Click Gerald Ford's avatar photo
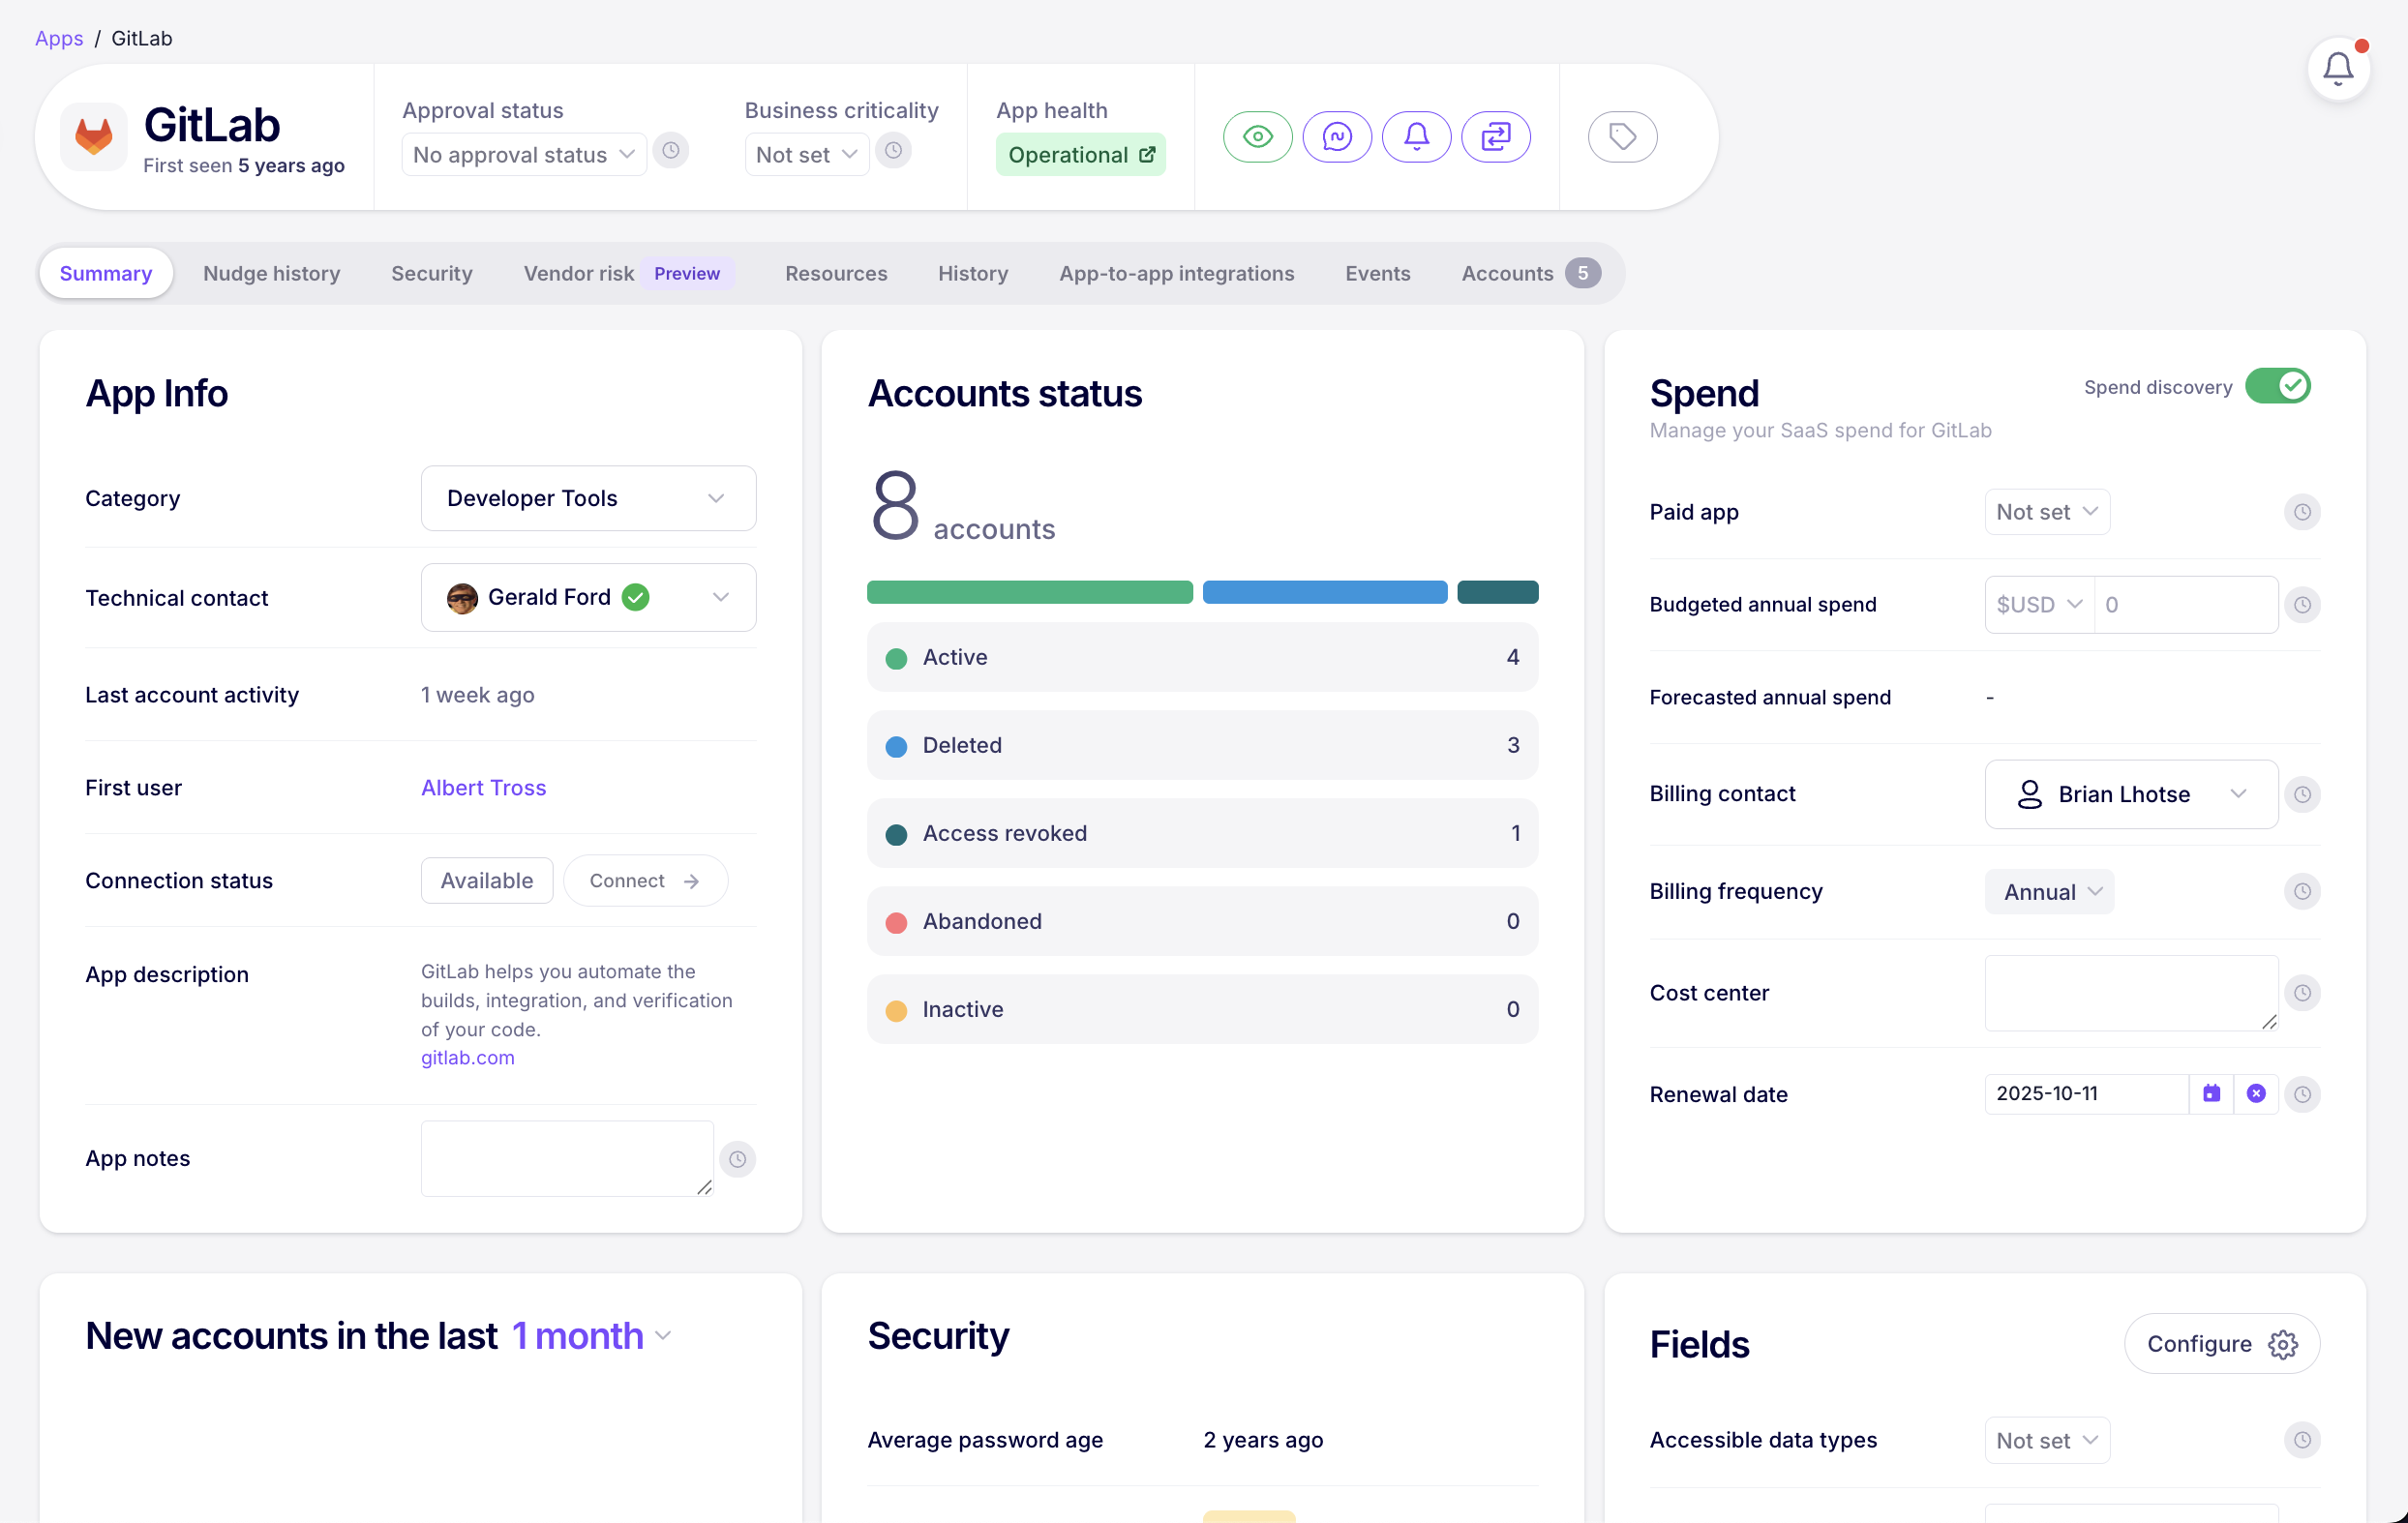The image size is (2408, 1523). tap(462, 598)
